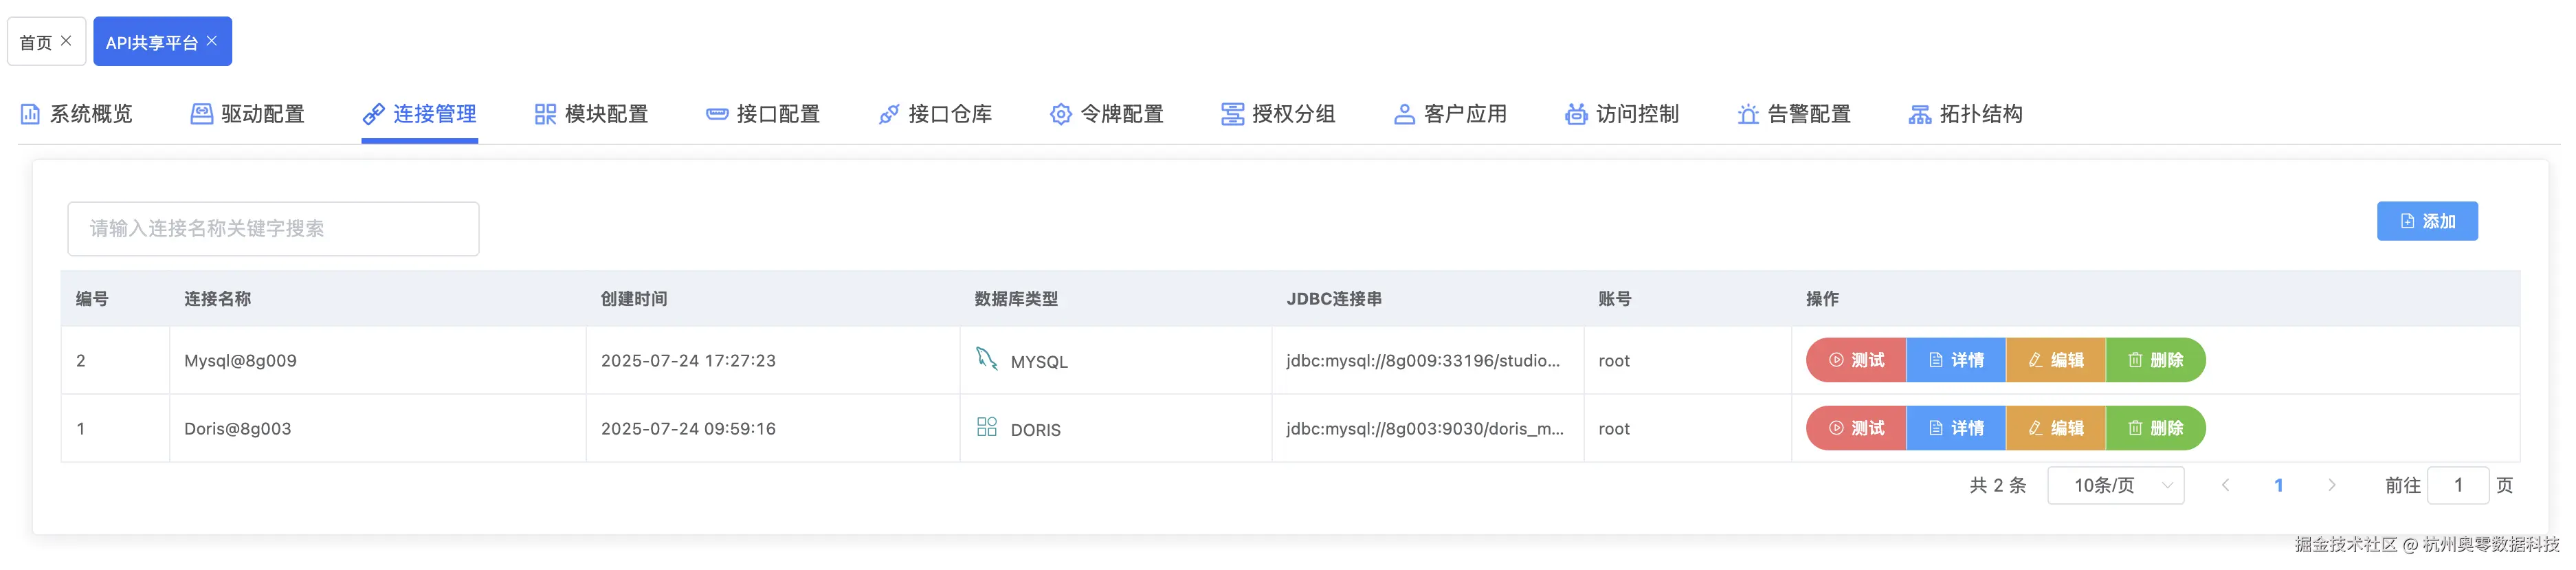The image size is (2576, 570).
Task: Click the 访问控制 robot icon
Action: pyautogui.click(x=1576, y=114)
